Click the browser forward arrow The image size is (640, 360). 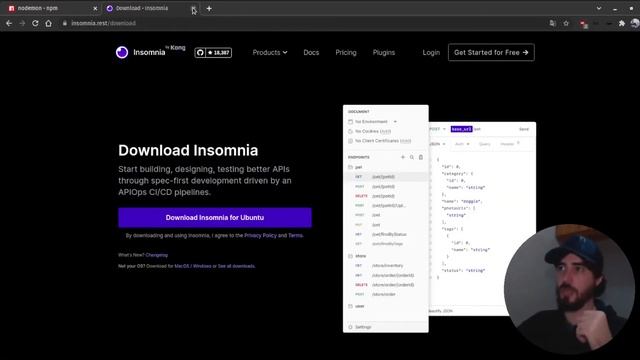(22, 23)
